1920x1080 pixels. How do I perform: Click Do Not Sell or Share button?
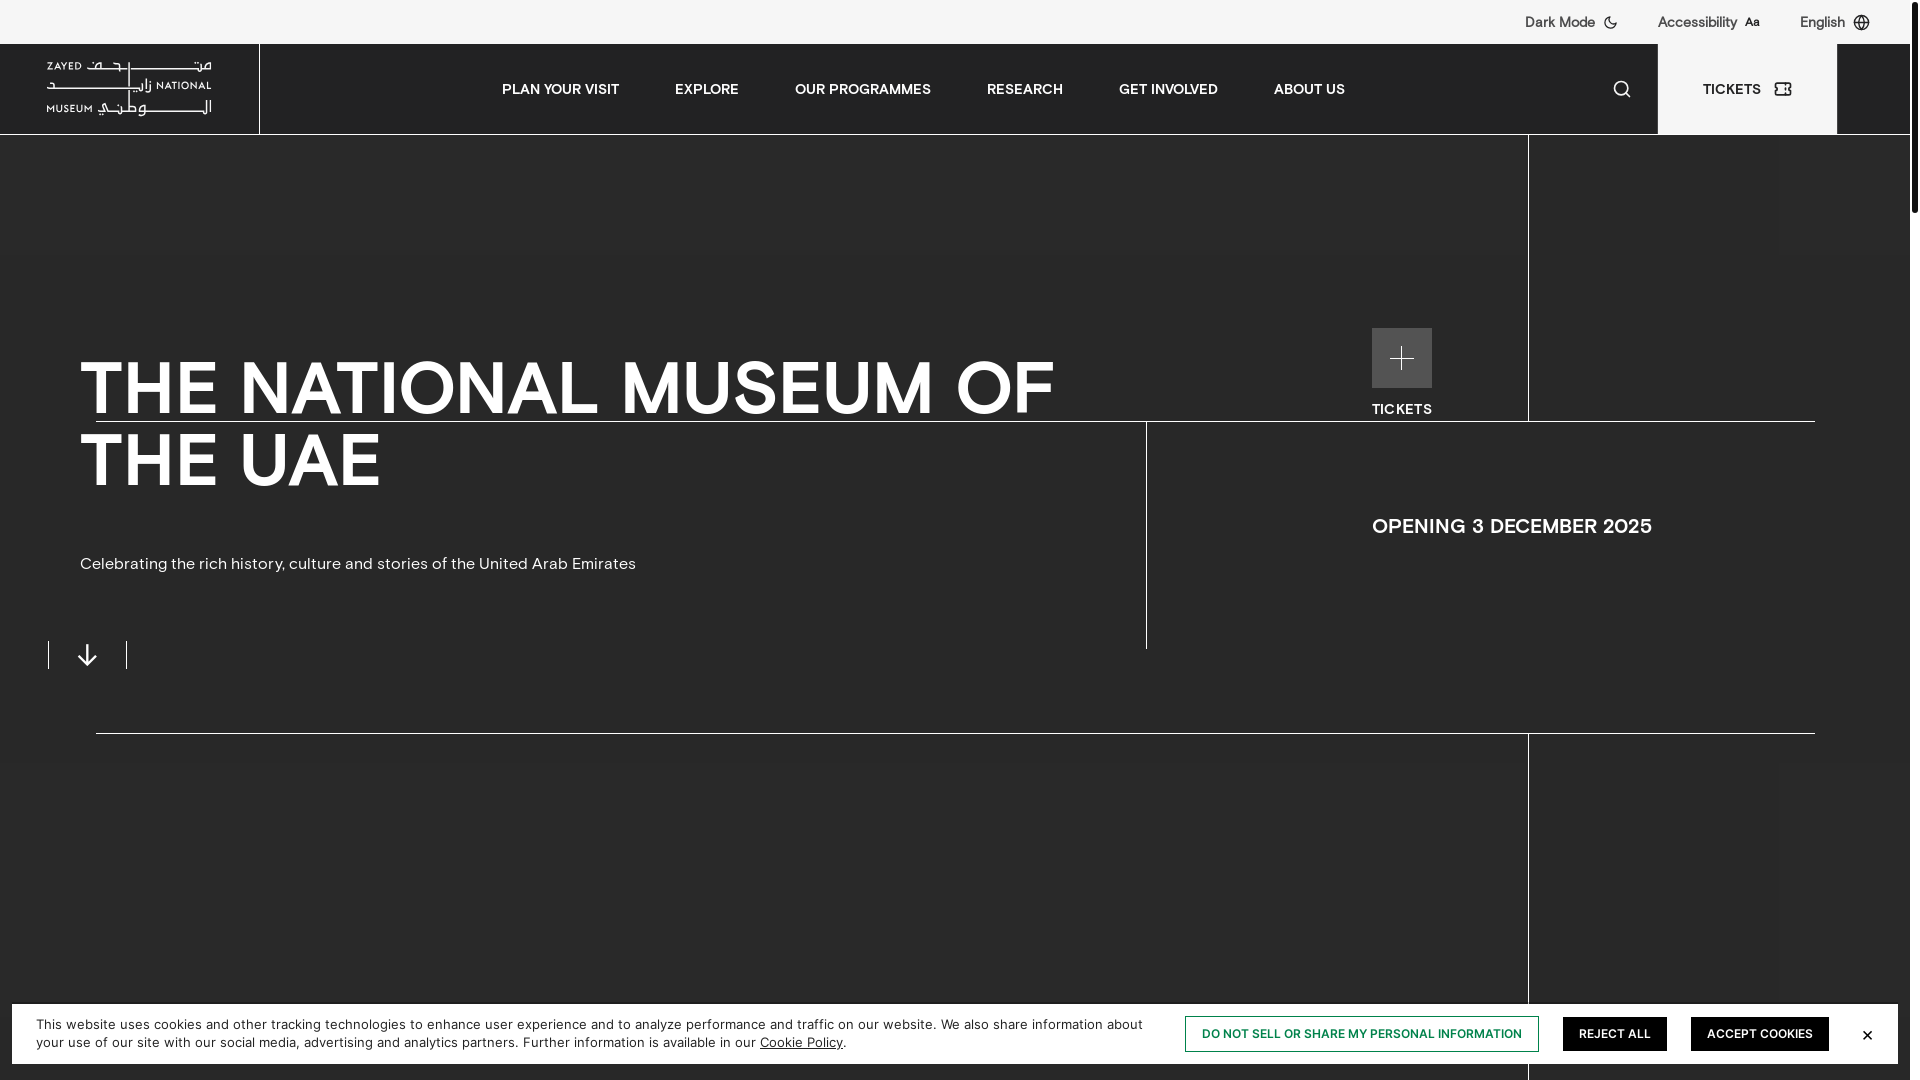pyautogui.click(x=1362, y=1034)
